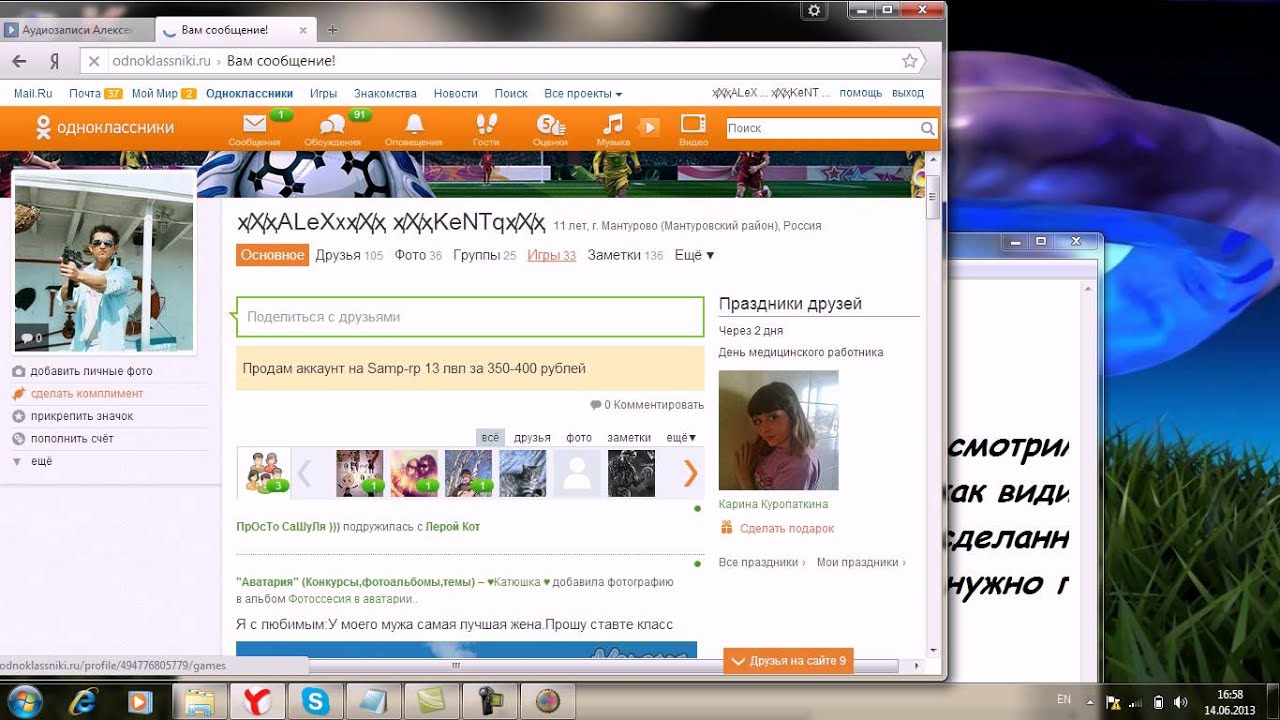1280x720 pixels.
Task: Open the Заметки 136 tab
Action: pyautogui.click(x=625, y=255)
